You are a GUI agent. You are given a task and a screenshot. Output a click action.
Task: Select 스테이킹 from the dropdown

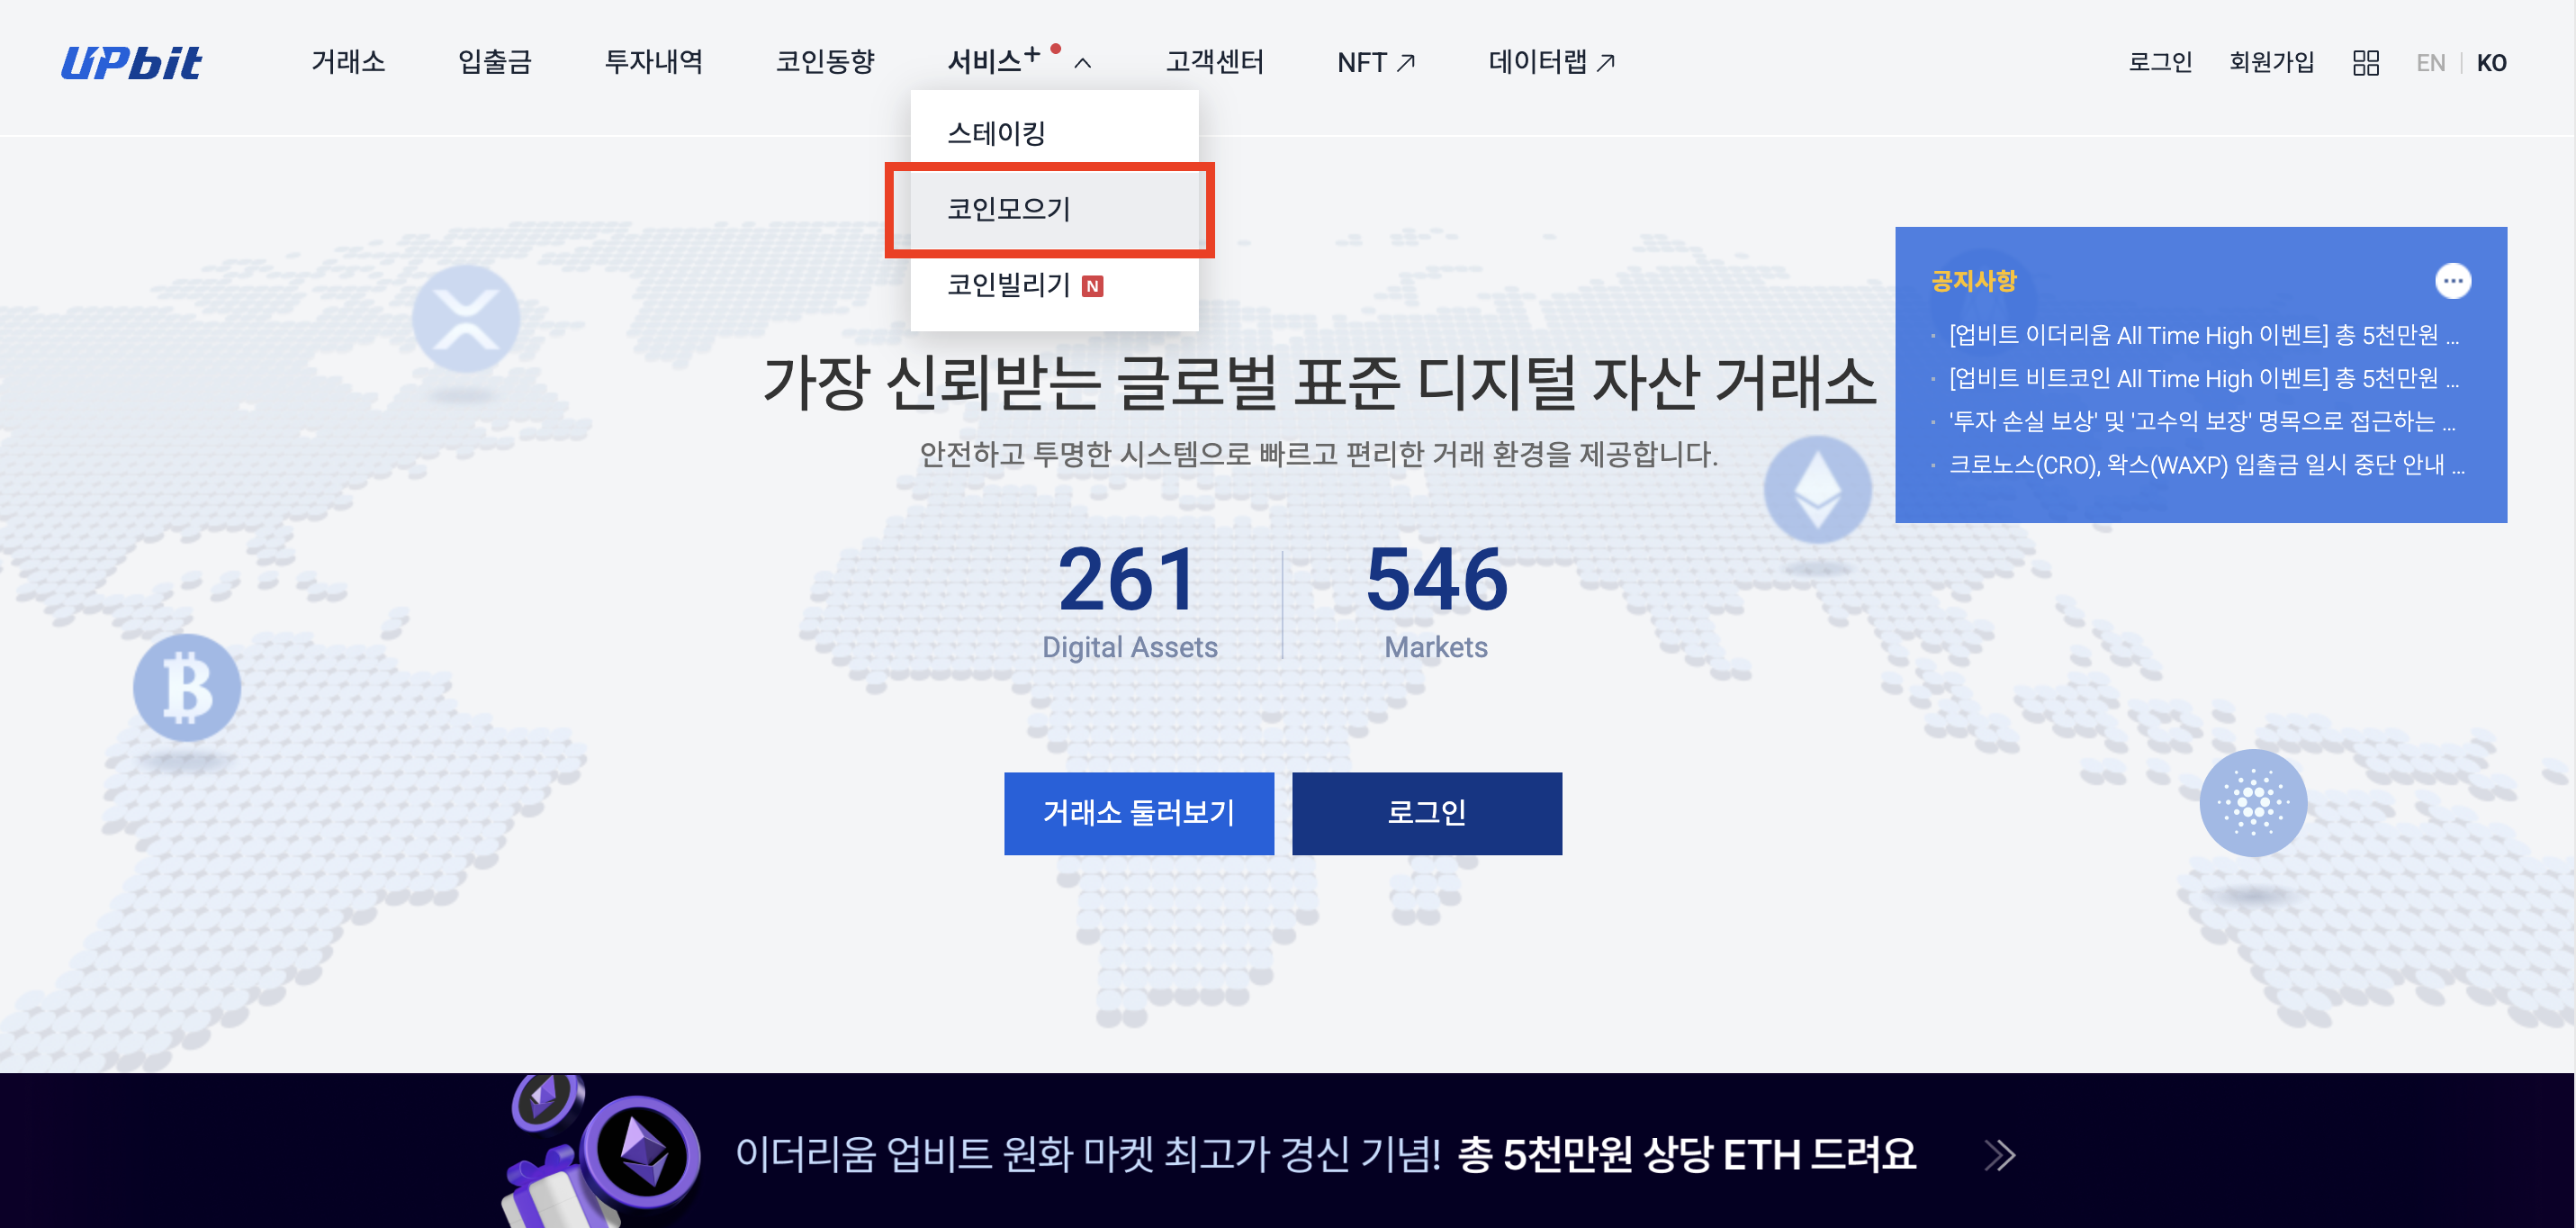point(996,133)
